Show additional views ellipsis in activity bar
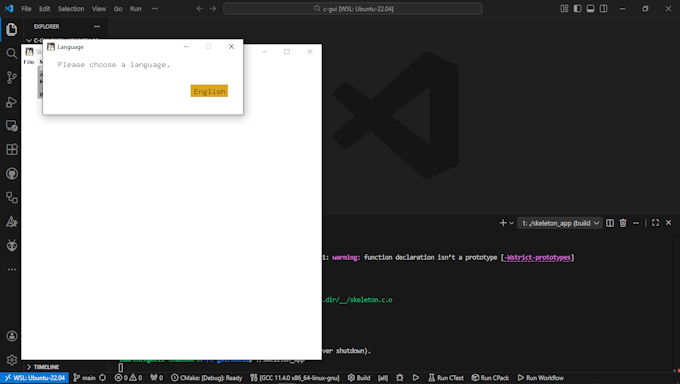The width and height of the screenshot is (680, 384). pyautogui.click(x=12, y=269)
